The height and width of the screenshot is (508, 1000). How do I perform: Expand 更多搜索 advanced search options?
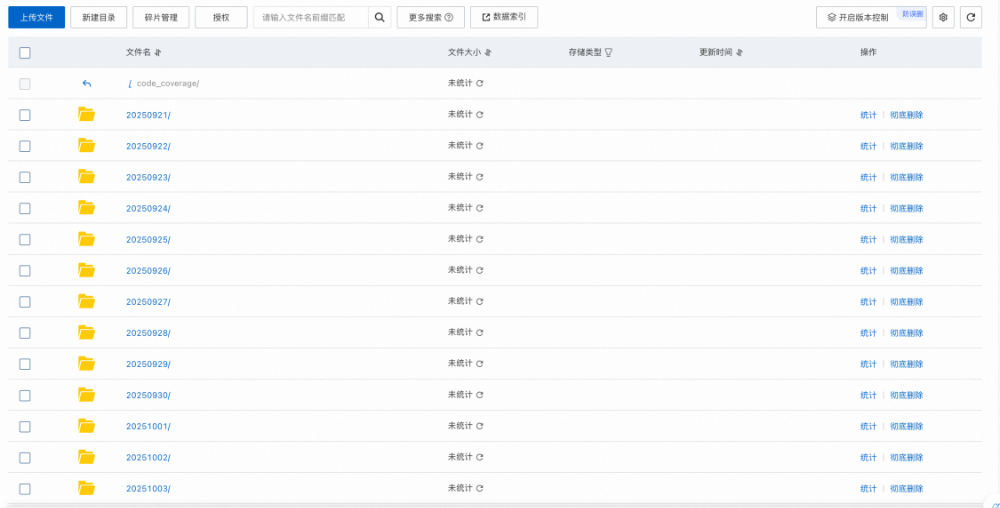[431, 17]
